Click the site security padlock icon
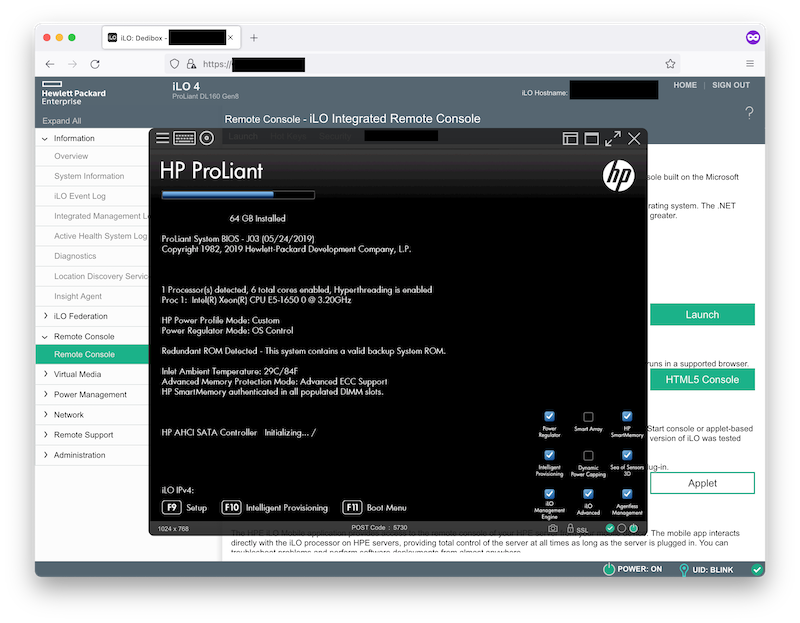The height and width of the screenshot is (623, 800). (191, 64)
